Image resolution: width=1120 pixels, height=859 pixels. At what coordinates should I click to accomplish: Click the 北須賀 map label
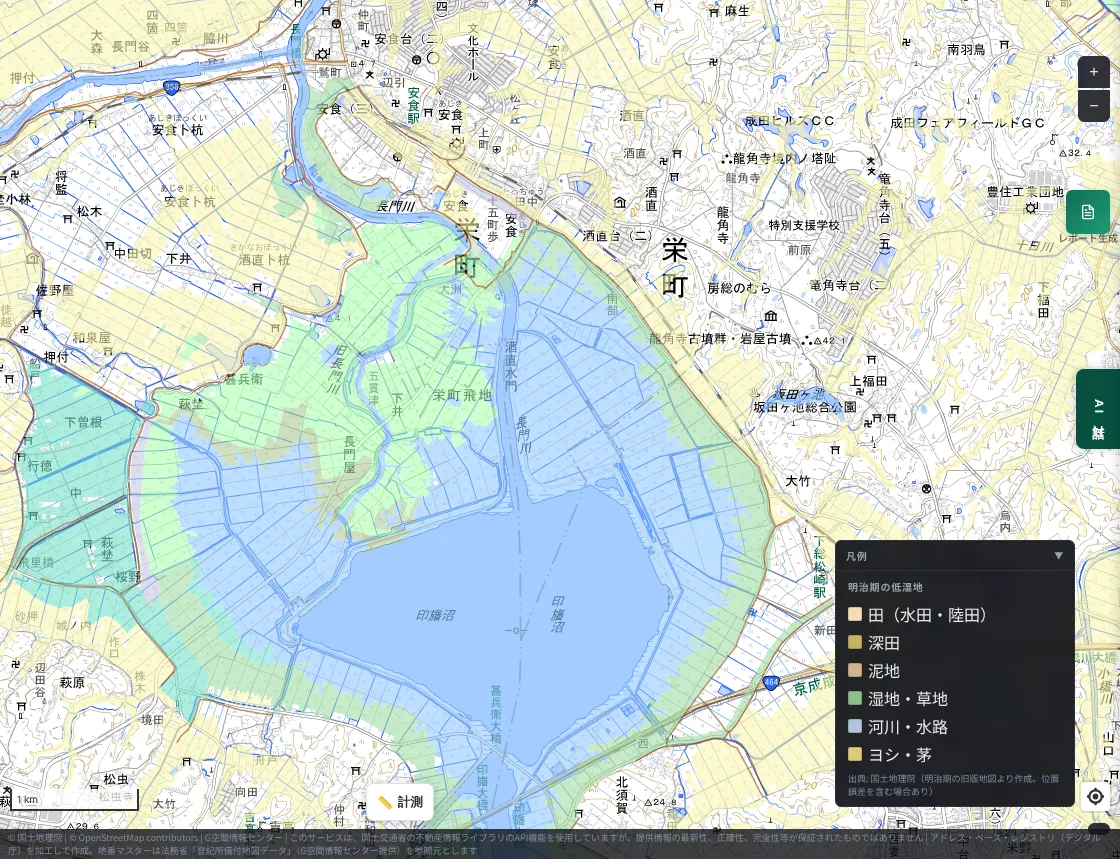622,795
